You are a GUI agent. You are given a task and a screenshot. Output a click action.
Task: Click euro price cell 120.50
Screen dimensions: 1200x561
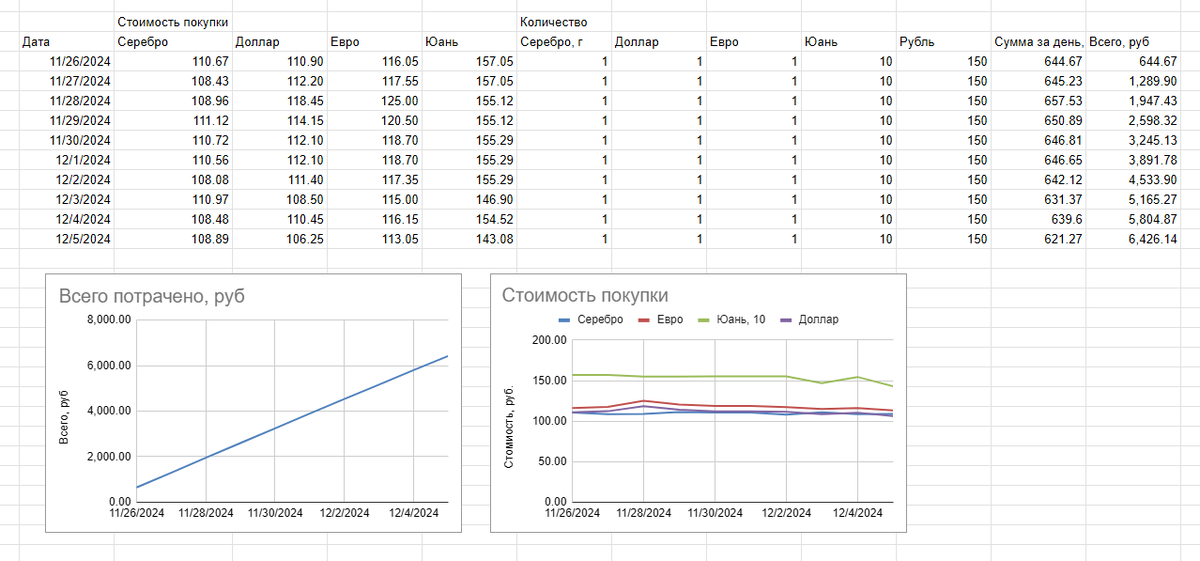coord(374,120)
